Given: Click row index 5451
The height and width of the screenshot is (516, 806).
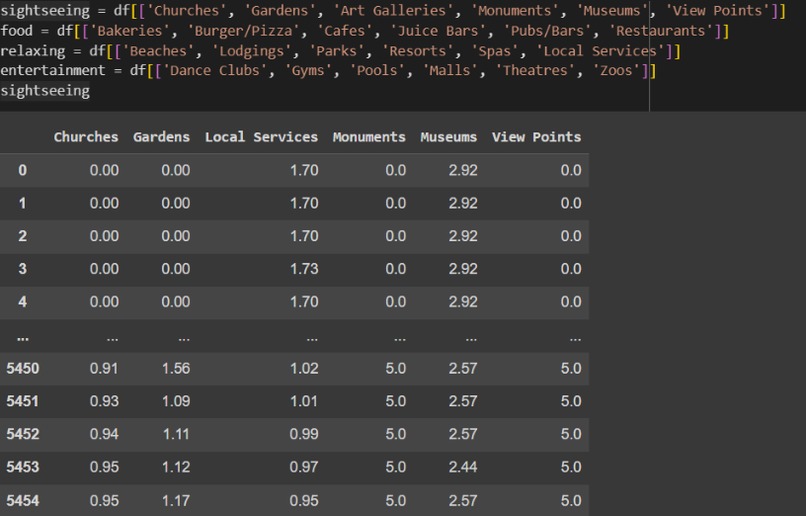Looking at the screenshot, I should (23, 401).
